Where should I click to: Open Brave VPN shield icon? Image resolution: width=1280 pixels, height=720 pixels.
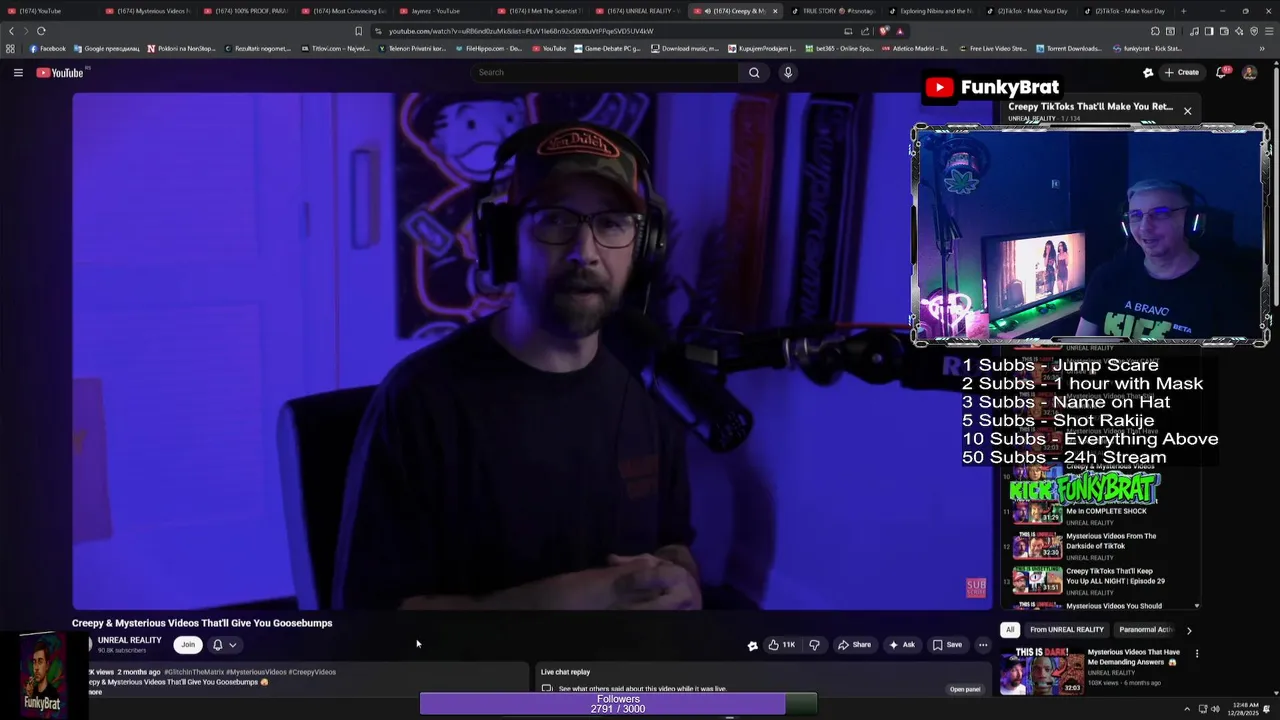pos(1254,31)
